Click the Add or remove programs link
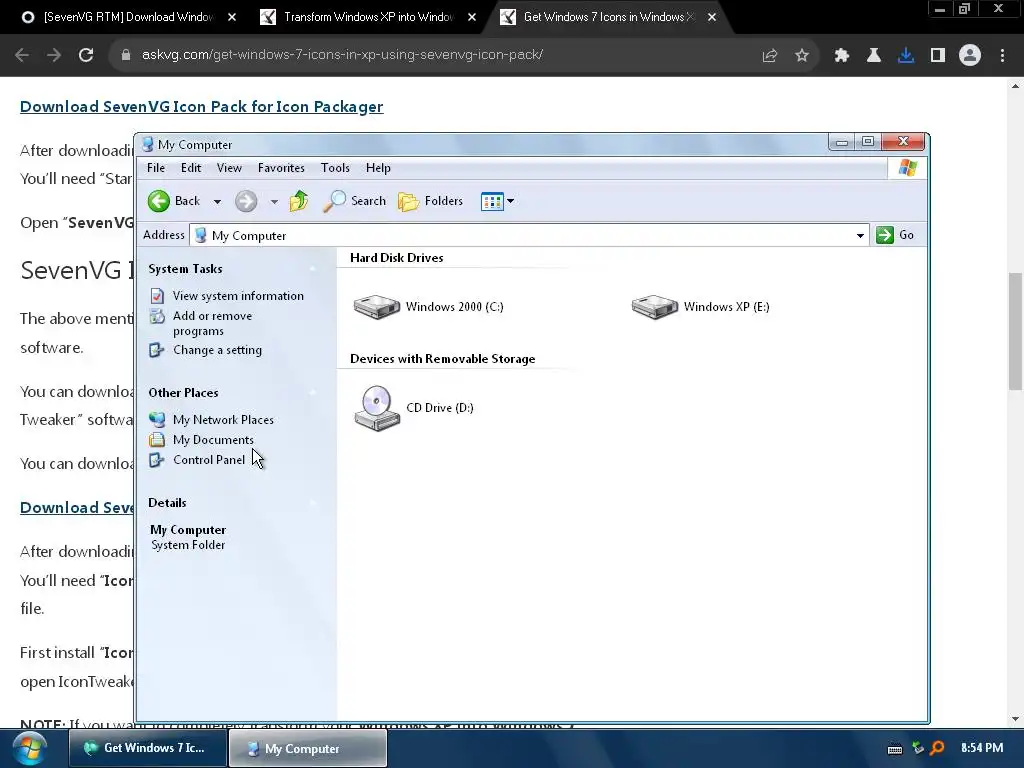The height and width of the screenshot is (768, 1024). click(212, 323)
